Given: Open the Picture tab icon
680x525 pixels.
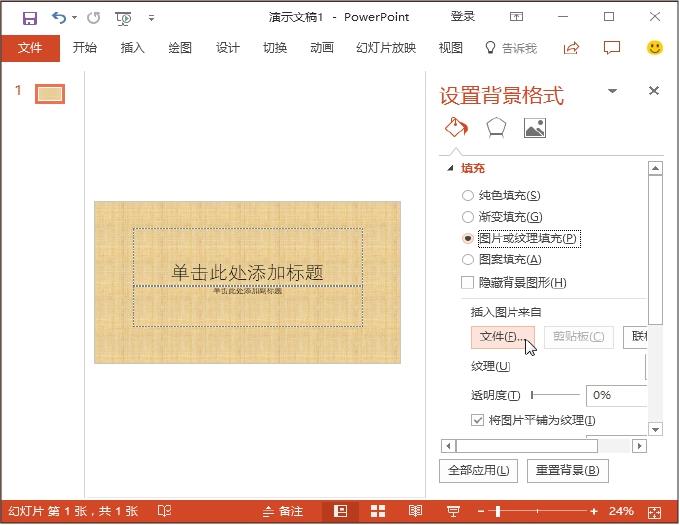Looking at the screenshot, I should [535, 128].
